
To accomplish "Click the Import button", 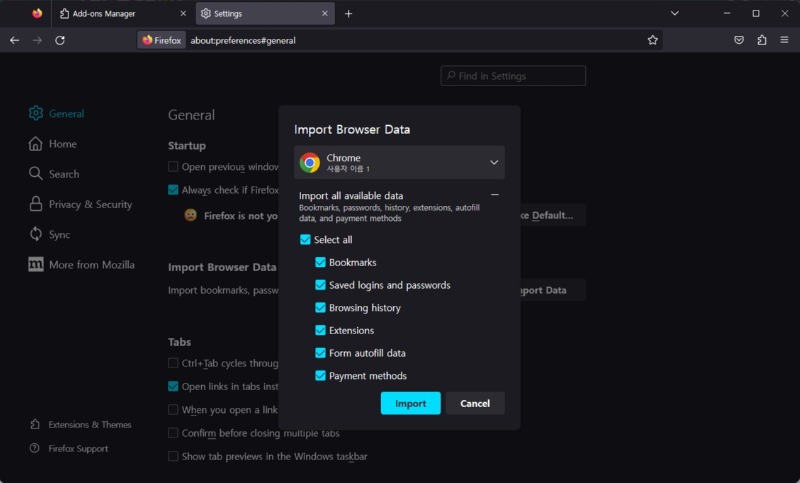I will pyautogui.click(x=410, y=403).
